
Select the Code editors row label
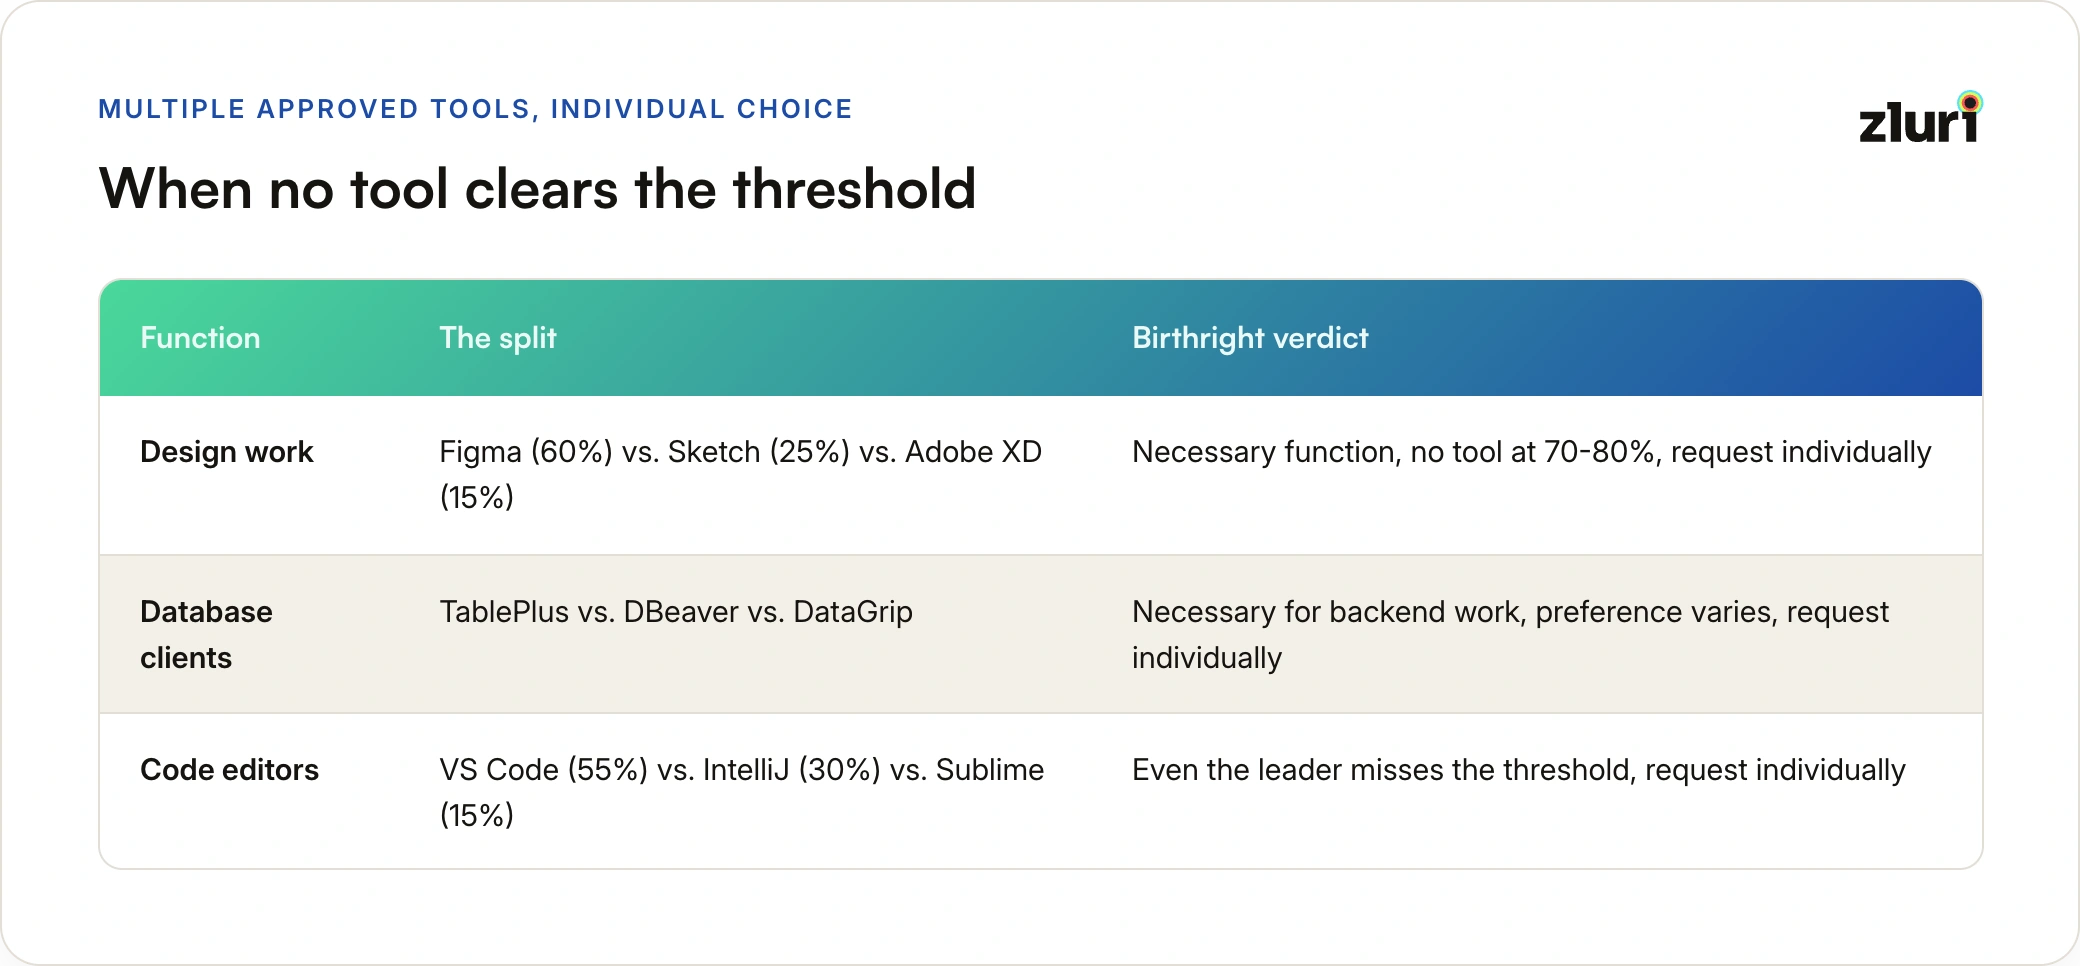coord(229,770)
